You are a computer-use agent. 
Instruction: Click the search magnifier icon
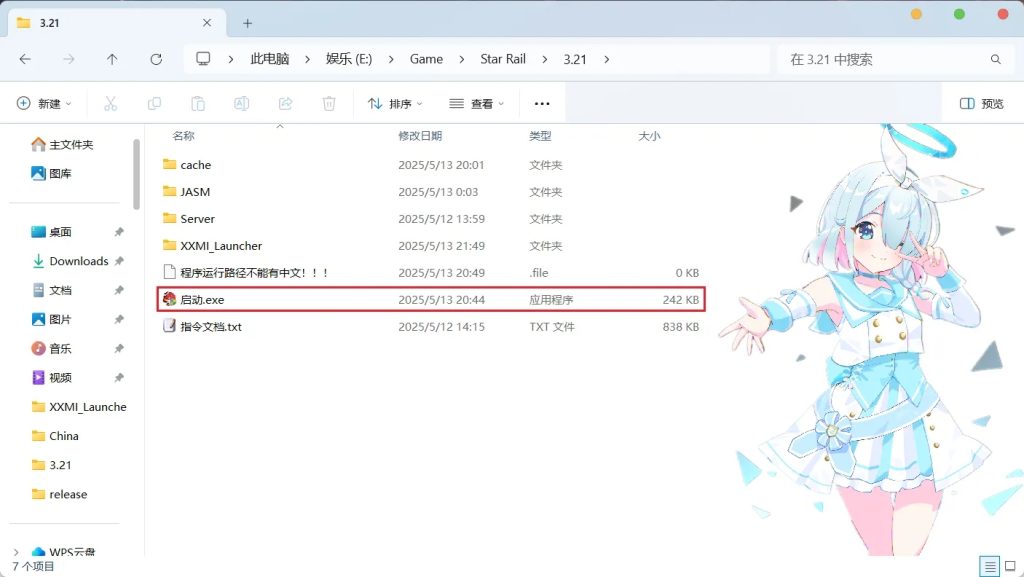995,59
